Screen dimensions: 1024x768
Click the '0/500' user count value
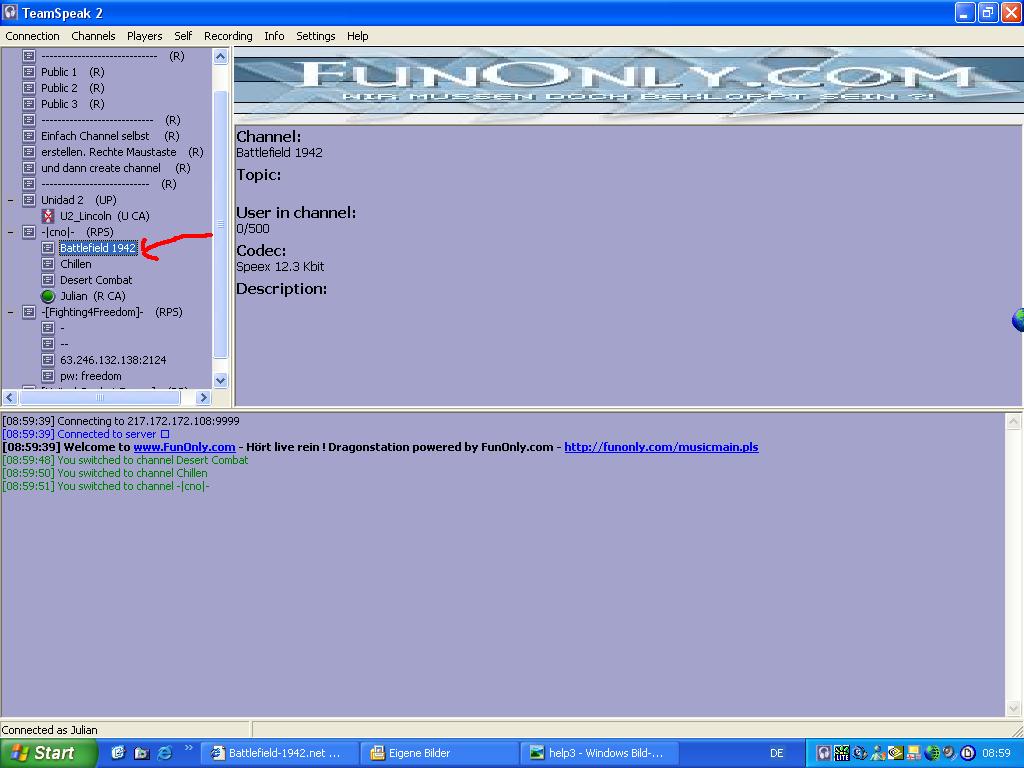click(253, 229)
